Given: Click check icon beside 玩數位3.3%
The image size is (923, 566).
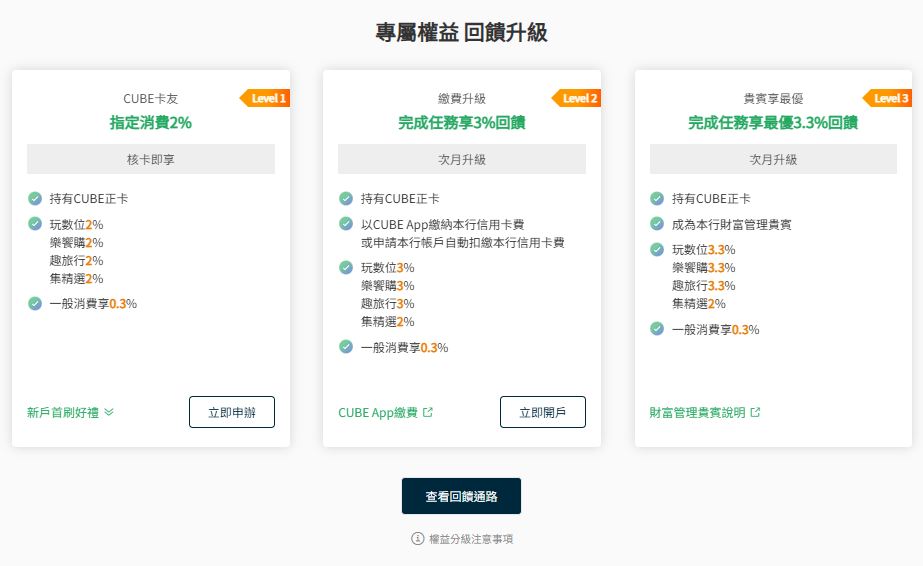Looking at the screenshot, I should pyautogui.click(x=657, y=249).
